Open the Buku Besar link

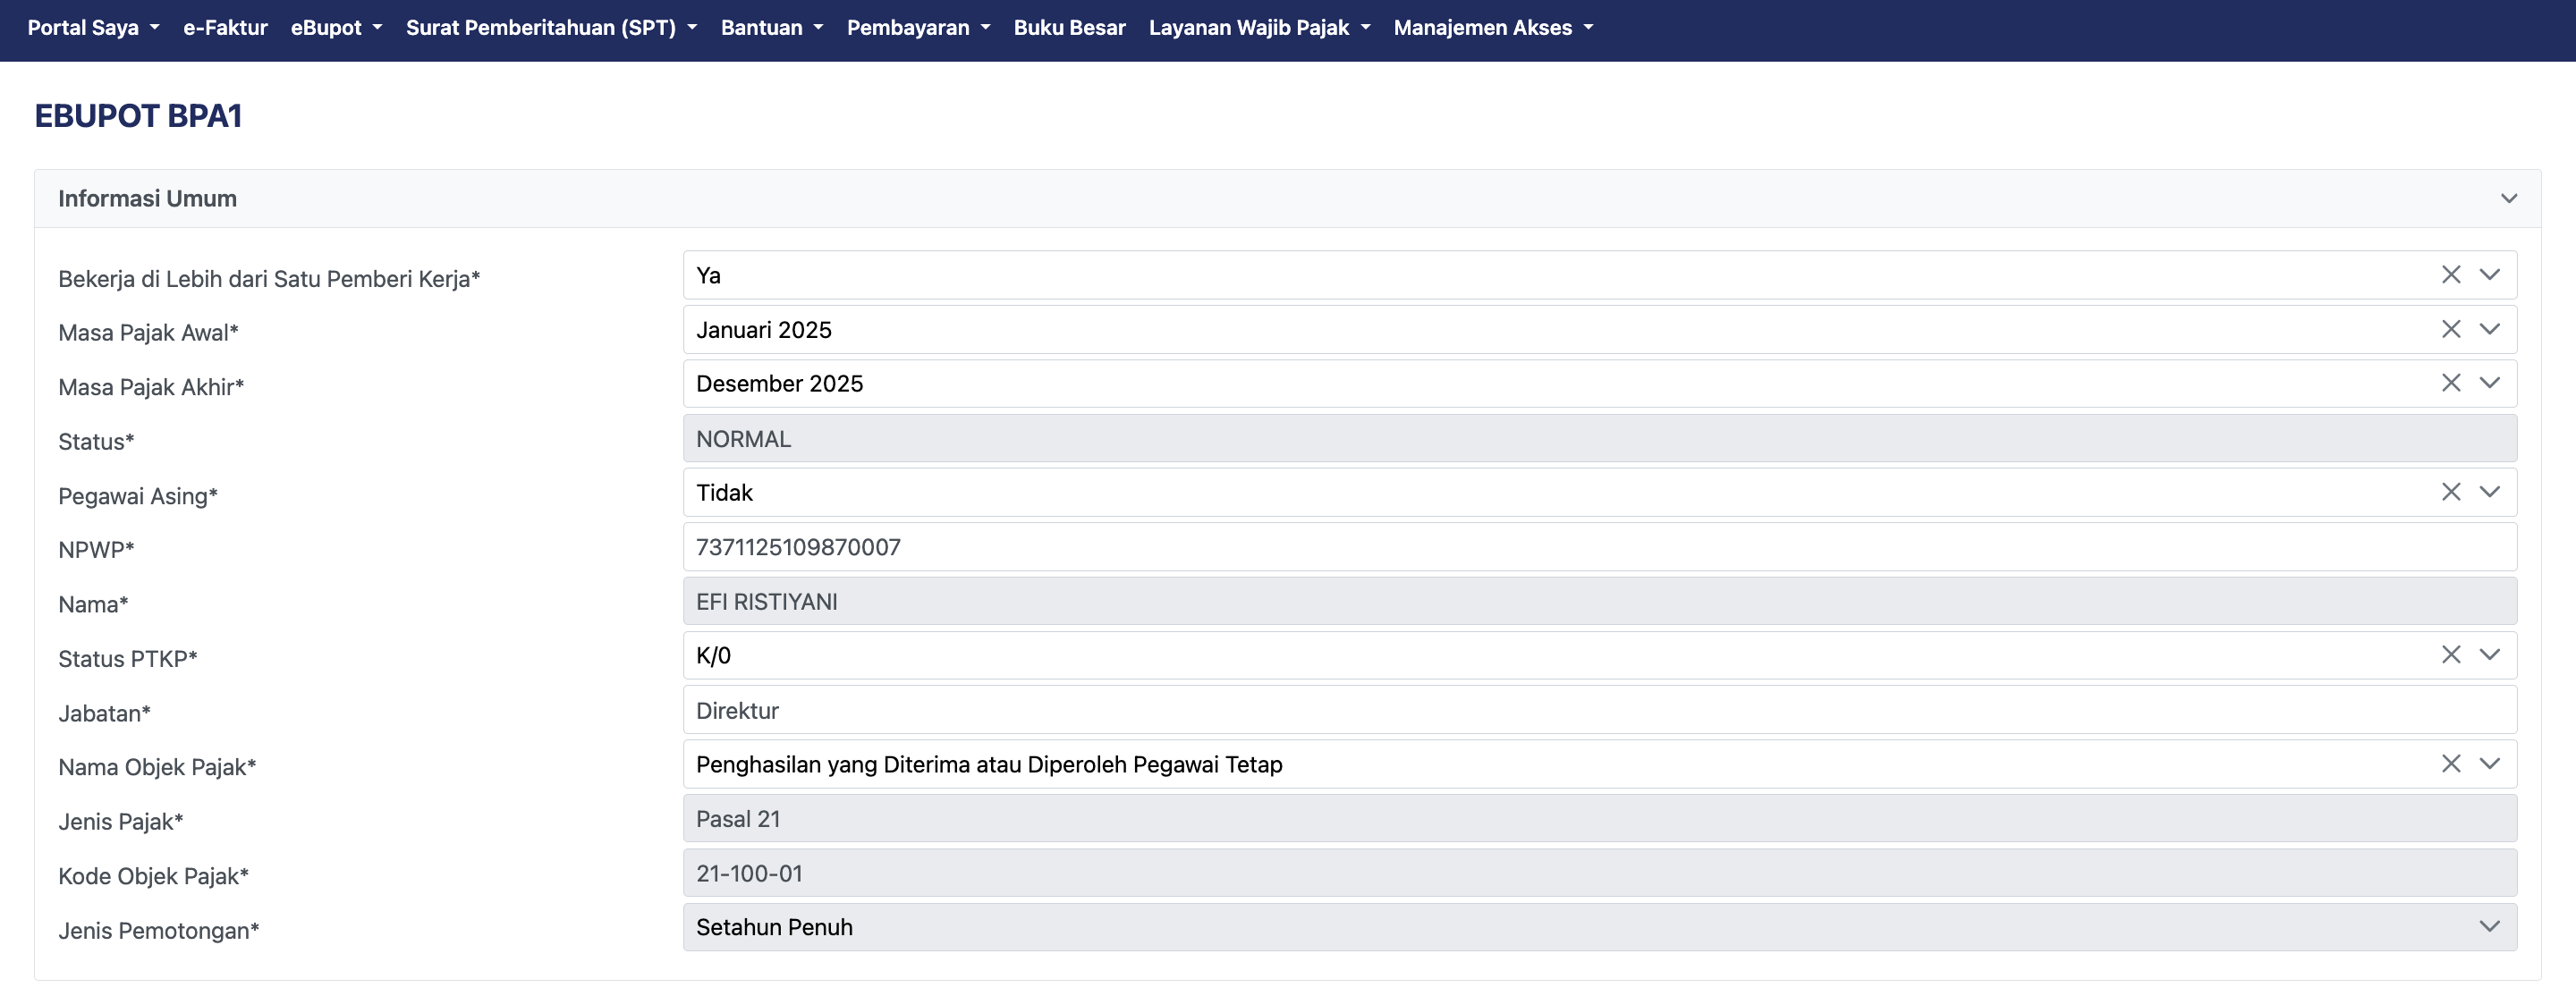(x=1069, y=28)
